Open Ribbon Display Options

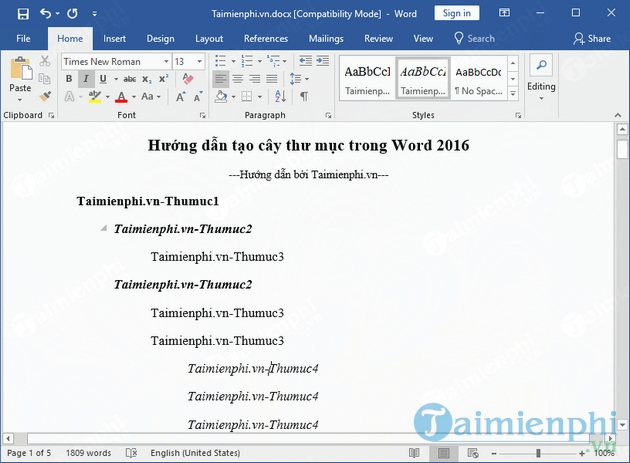[504, 13]
